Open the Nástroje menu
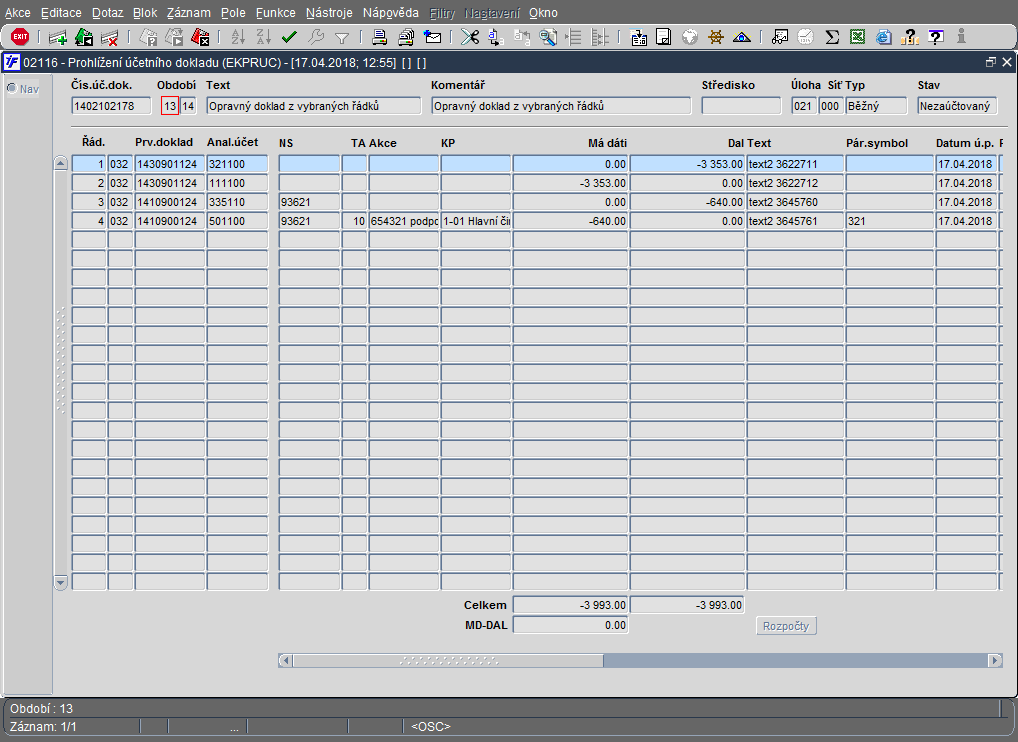The image size is (1018, 742). [x=329, y=12]
